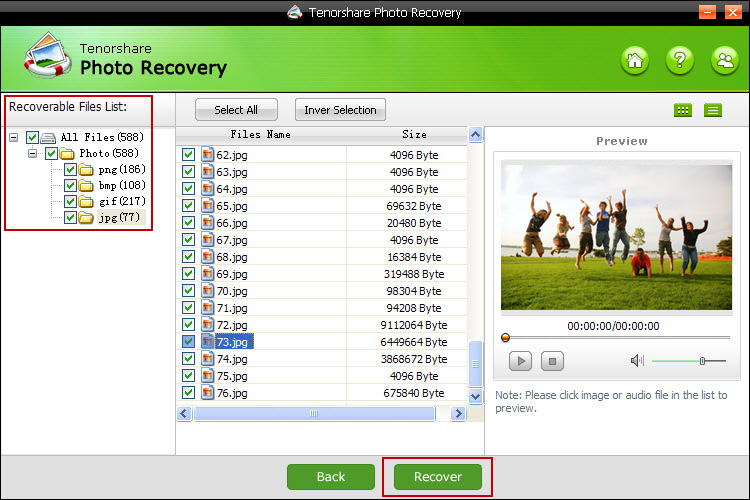Adjust the preview volume slider
750x500 pixels.
[x=703, y=360]
